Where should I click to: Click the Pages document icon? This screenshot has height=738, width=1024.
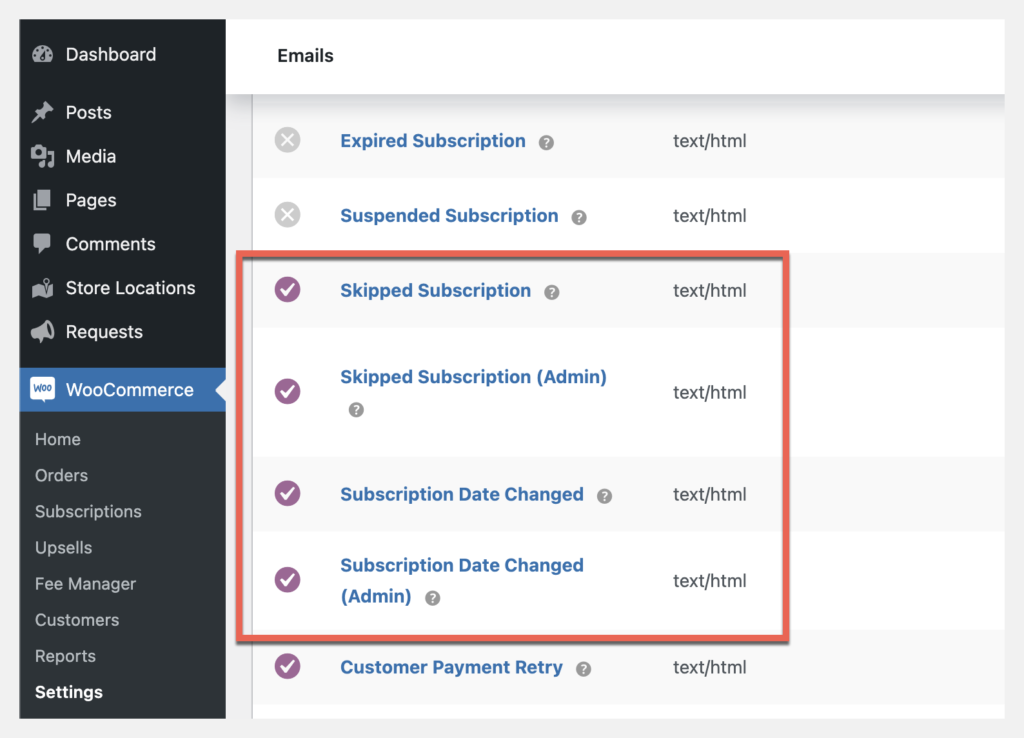(x=42, y=200)
